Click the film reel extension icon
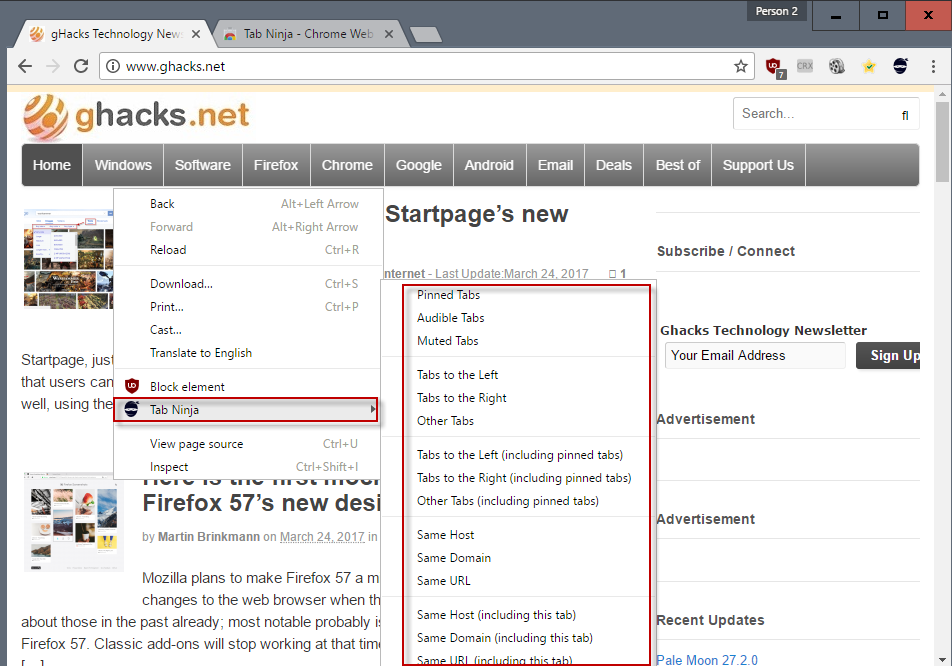The width and height of the screenshot is (952, 666). click(837, 66)
